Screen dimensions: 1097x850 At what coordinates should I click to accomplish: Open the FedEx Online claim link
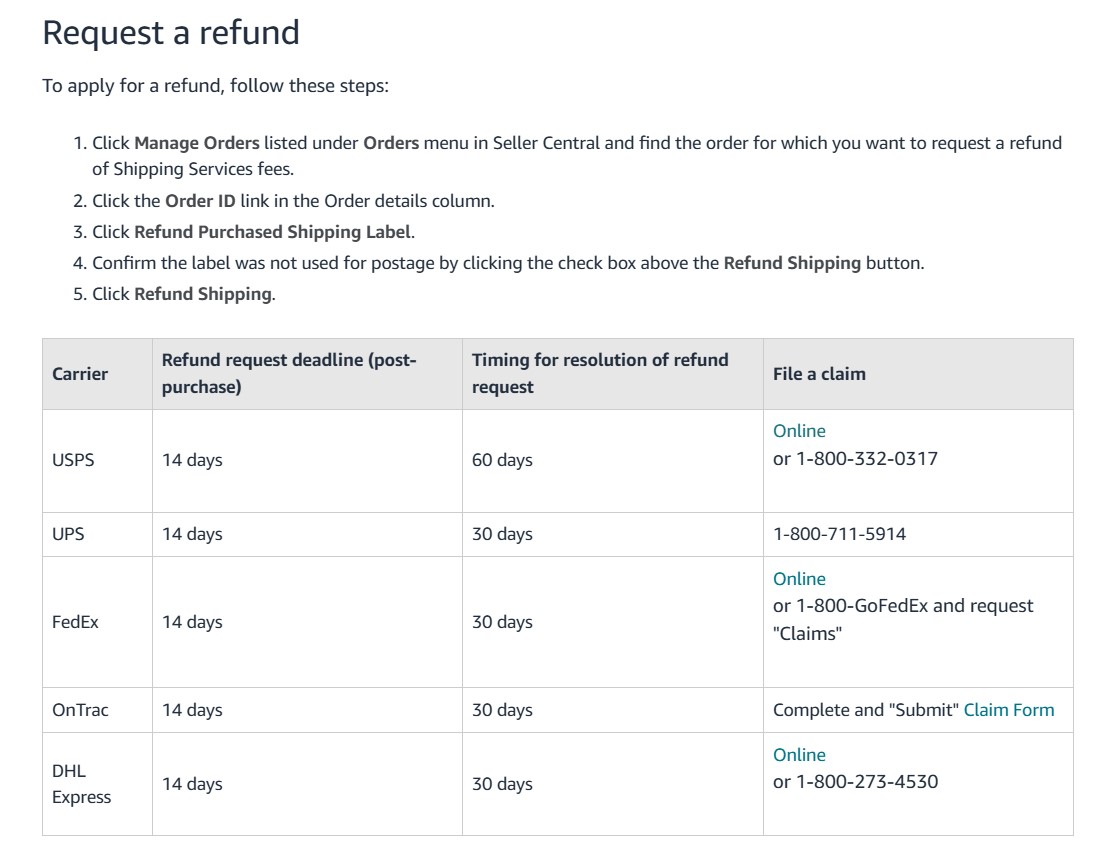[x=799, y=579]
